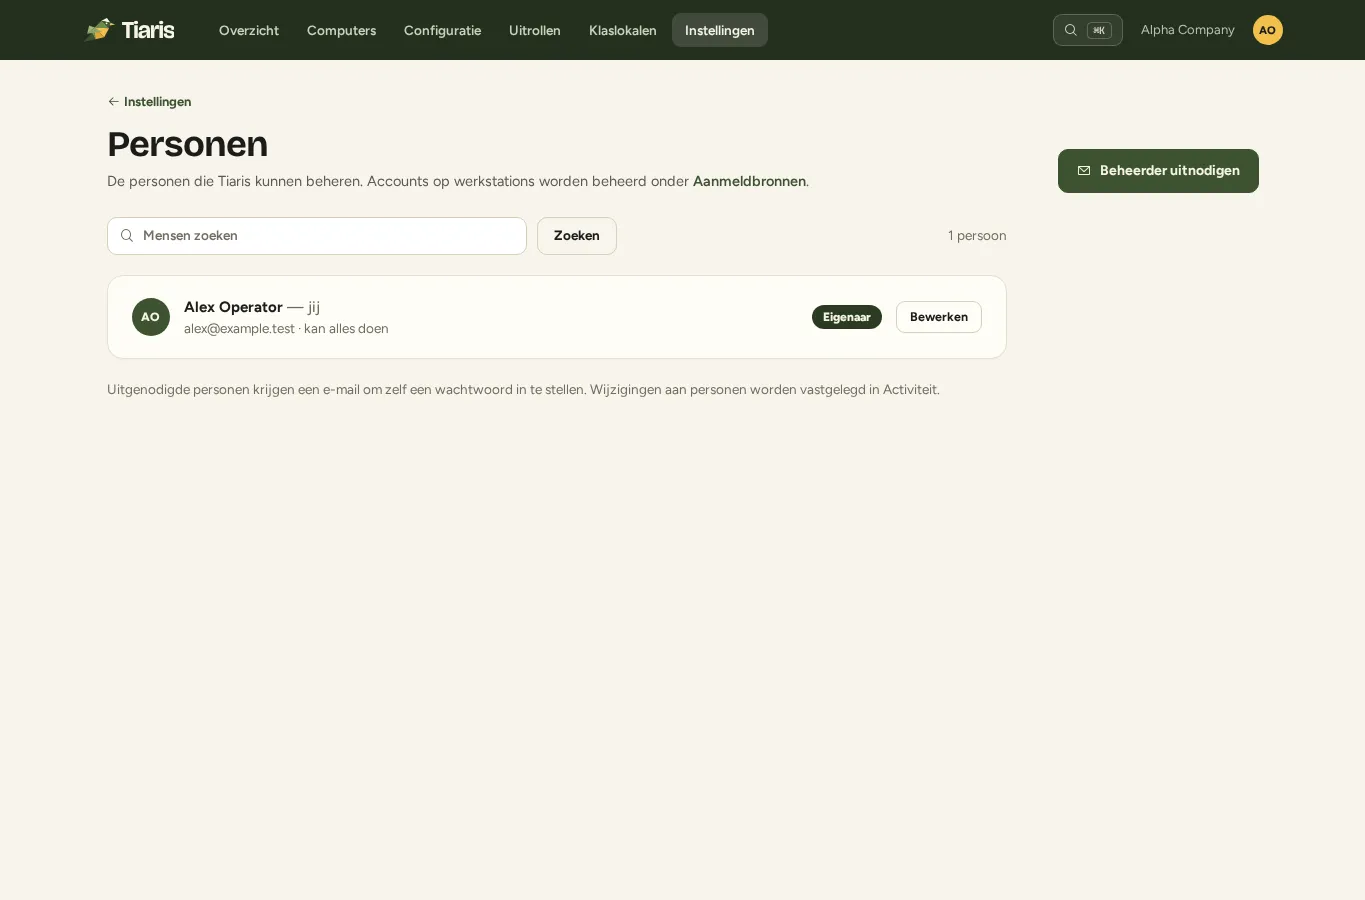Click the Personen page heading
The height and width of the screenshot is (900, 1365).
pos(188,144)
